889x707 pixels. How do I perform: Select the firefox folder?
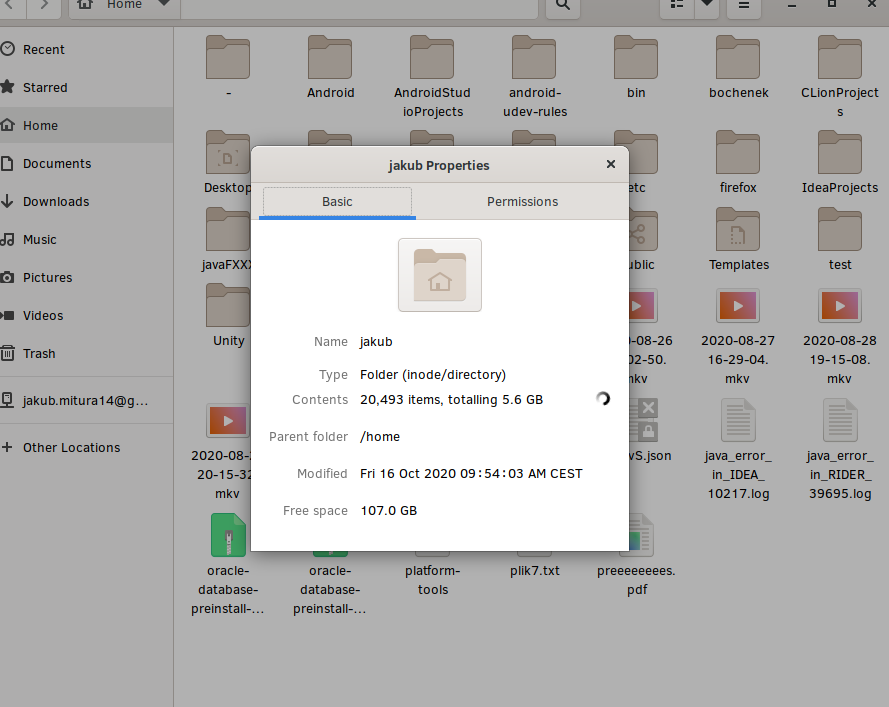coord(738,162)
